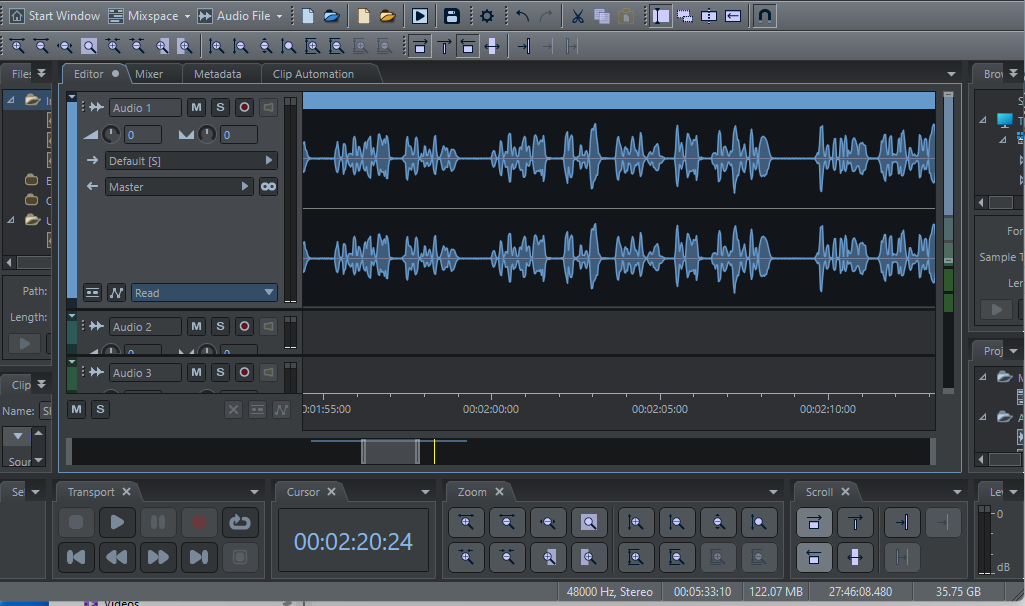
Task: Click the Audio 1 volume knob
Action: pos(111,135)
